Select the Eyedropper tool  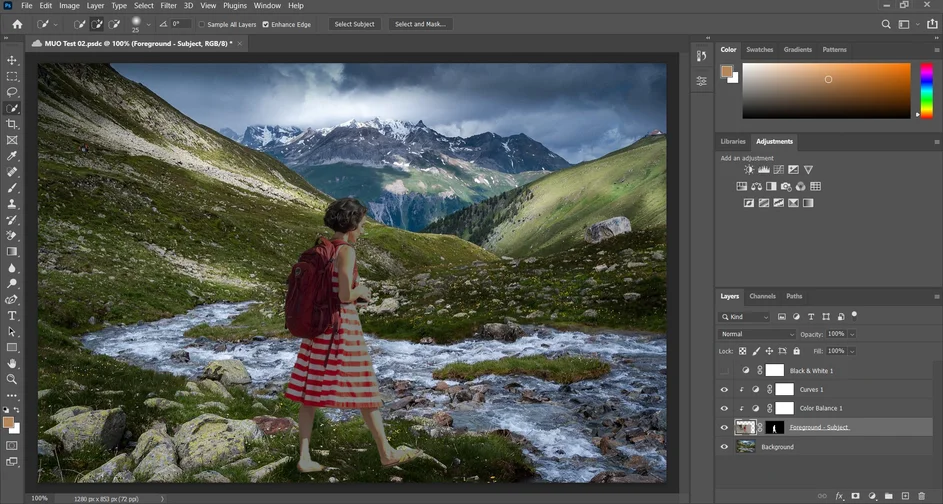12,156
